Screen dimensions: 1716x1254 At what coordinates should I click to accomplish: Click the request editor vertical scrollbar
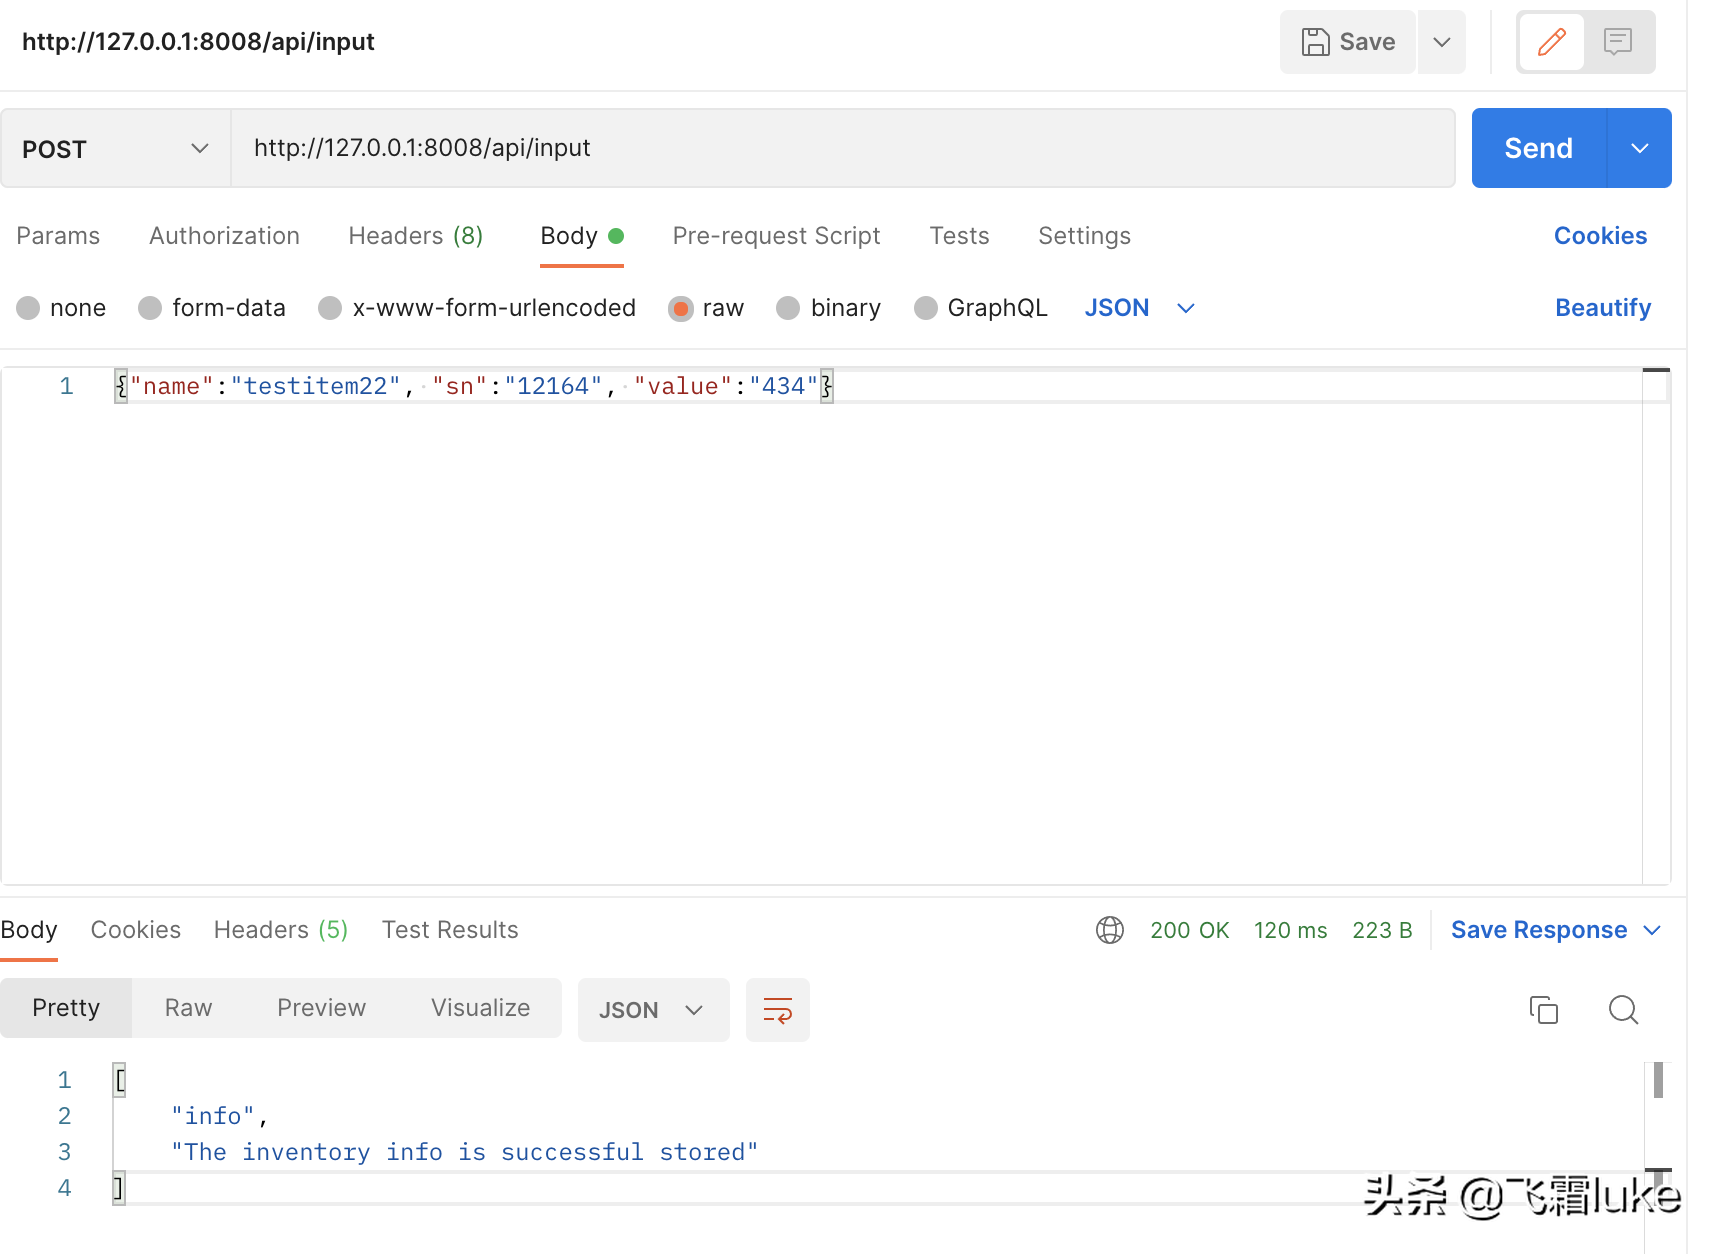click(1656, 626)
